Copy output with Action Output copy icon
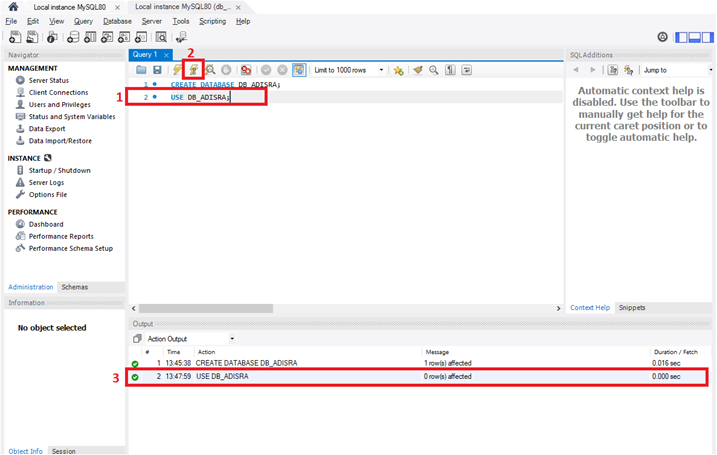 click(137, 339)
